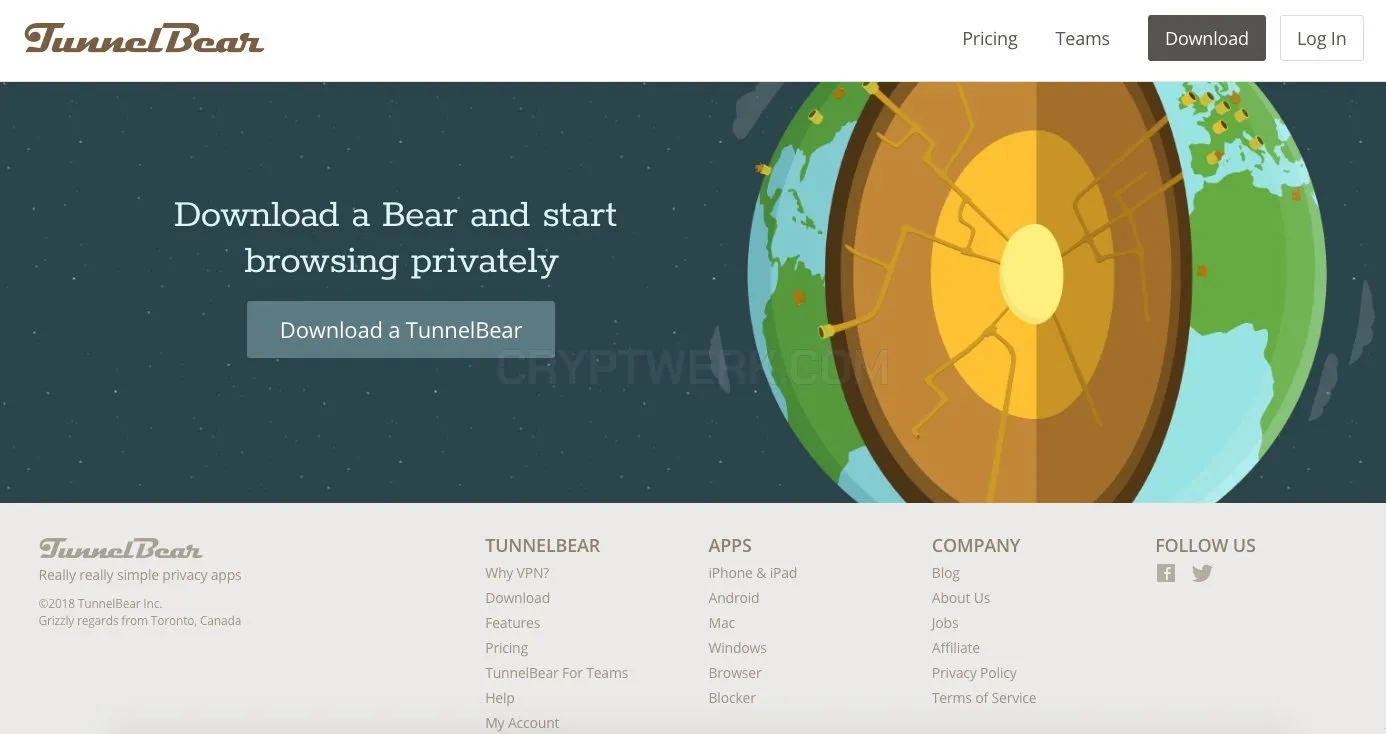This screenshot has height=734, width=1386.
Task: Open the Browser app link
Action: (x=734, y=673)
